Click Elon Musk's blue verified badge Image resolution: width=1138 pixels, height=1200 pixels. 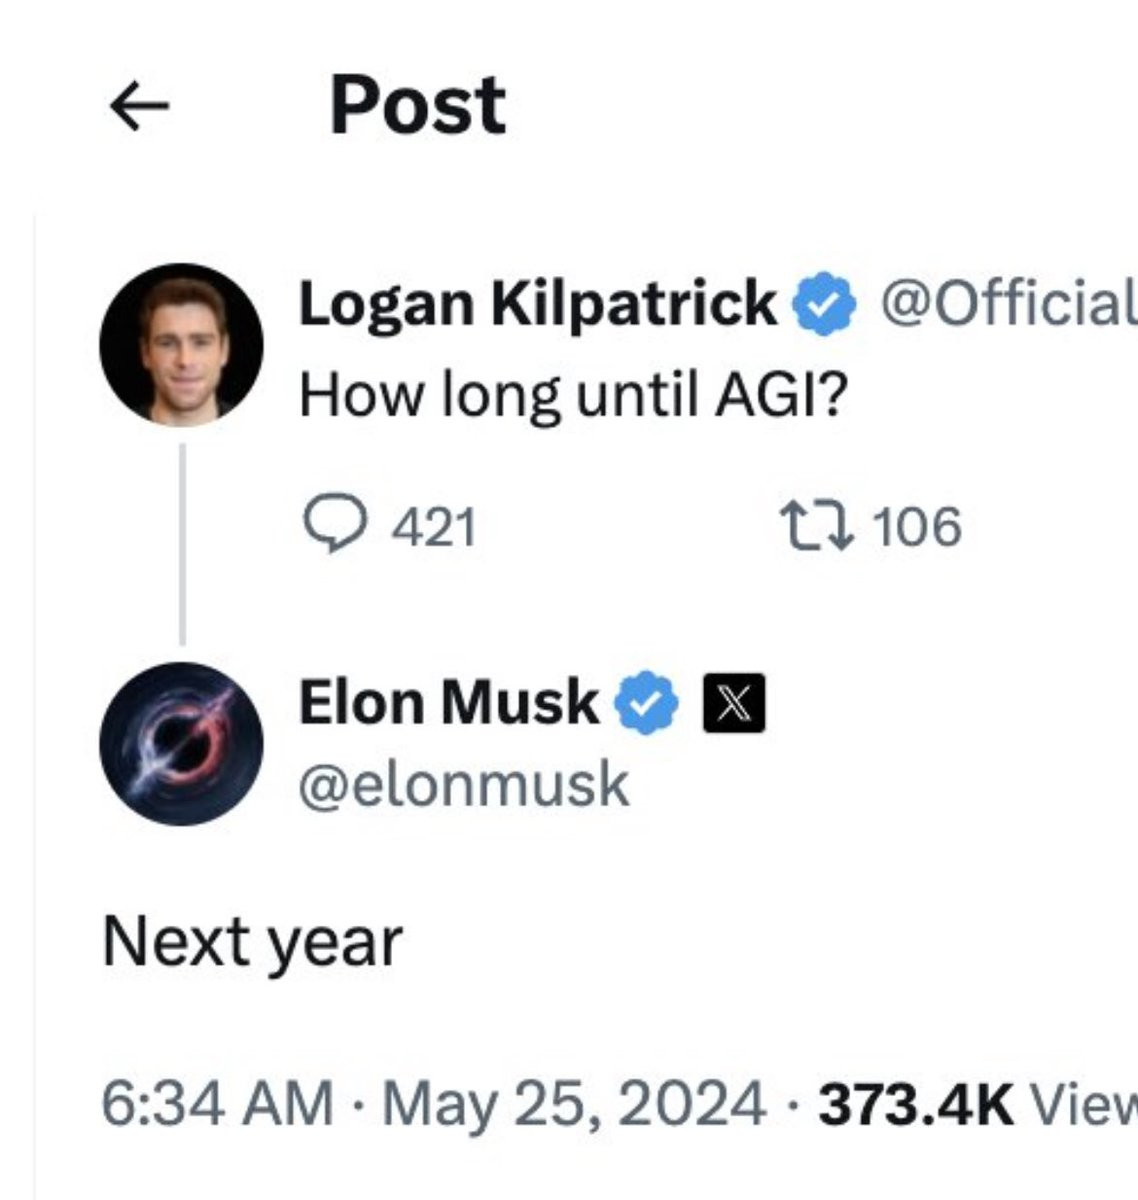645,703
